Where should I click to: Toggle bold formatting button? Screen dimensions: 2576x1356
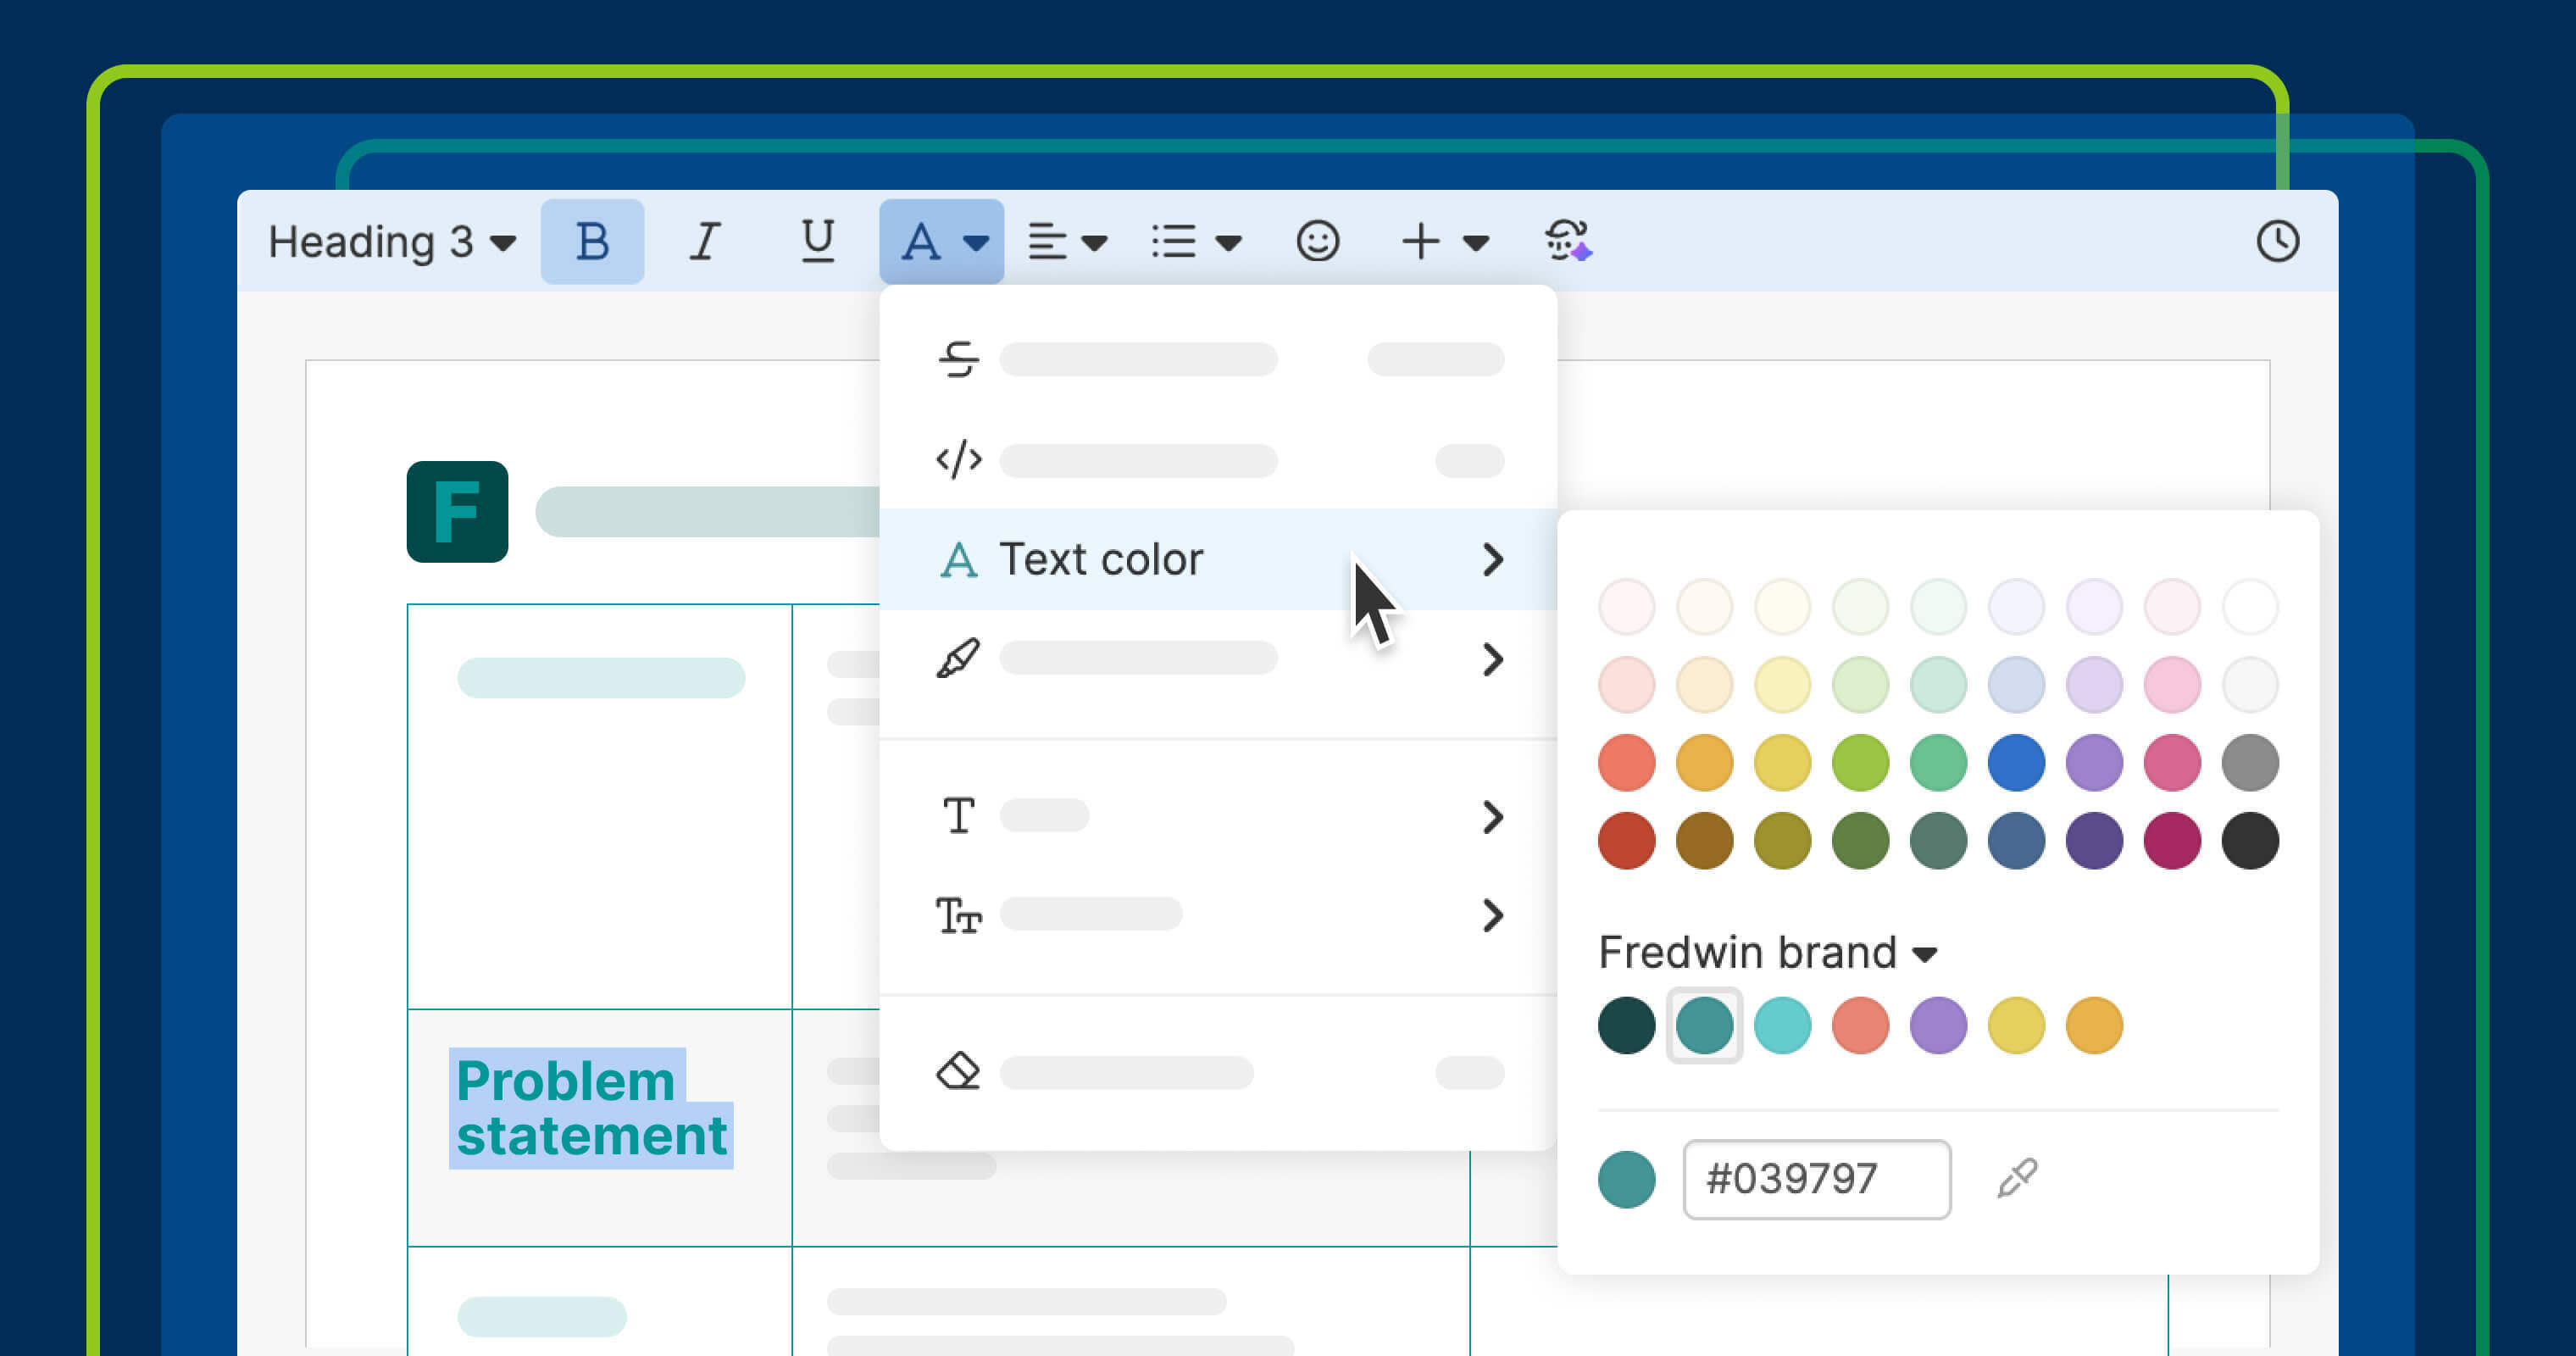click(592, 241)
